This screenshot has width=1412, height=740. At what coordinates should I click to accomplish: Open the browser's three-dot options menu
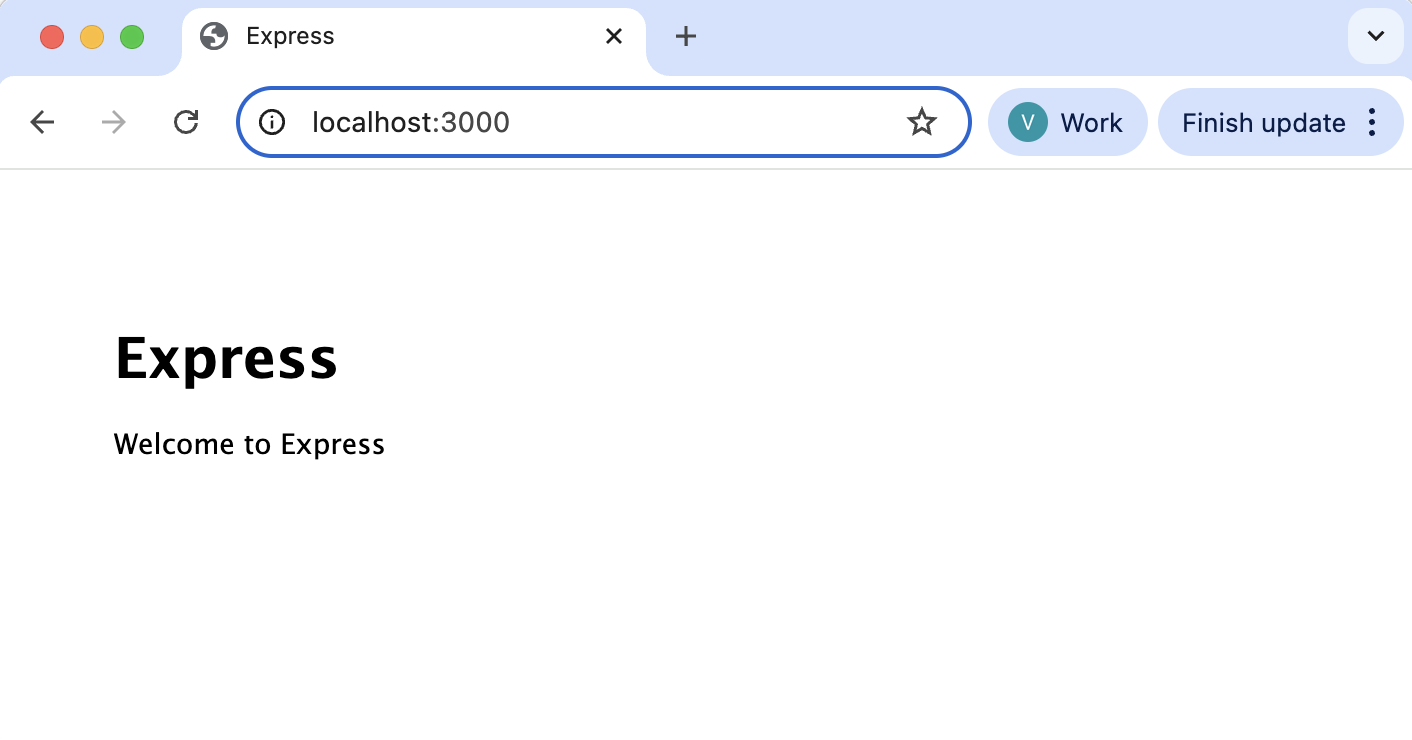tap(1372, 122)
